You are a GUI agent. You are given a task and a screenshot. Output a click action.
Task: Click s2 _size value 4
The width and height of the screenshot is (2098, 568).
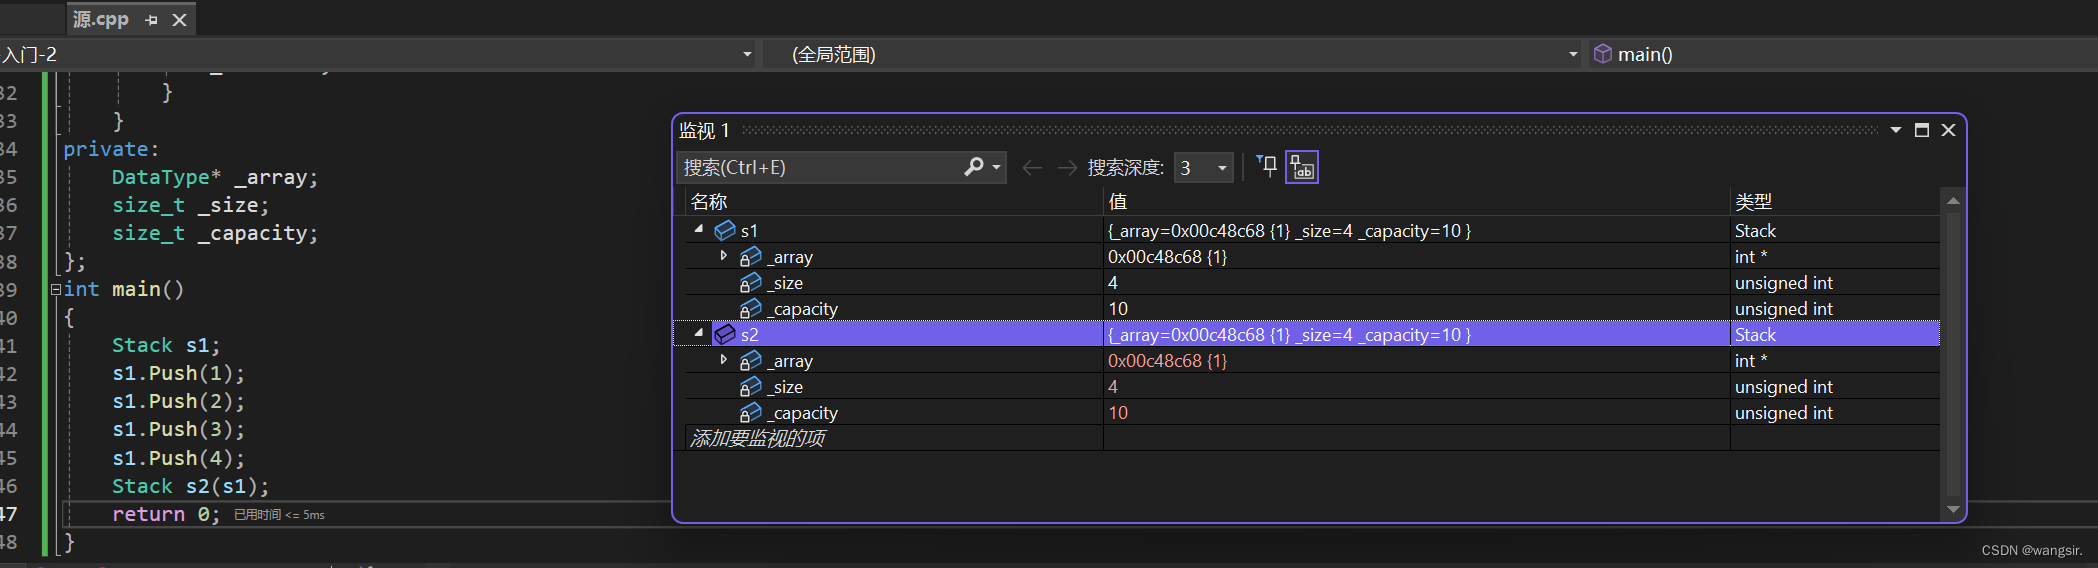click(x=1112, y=387)
